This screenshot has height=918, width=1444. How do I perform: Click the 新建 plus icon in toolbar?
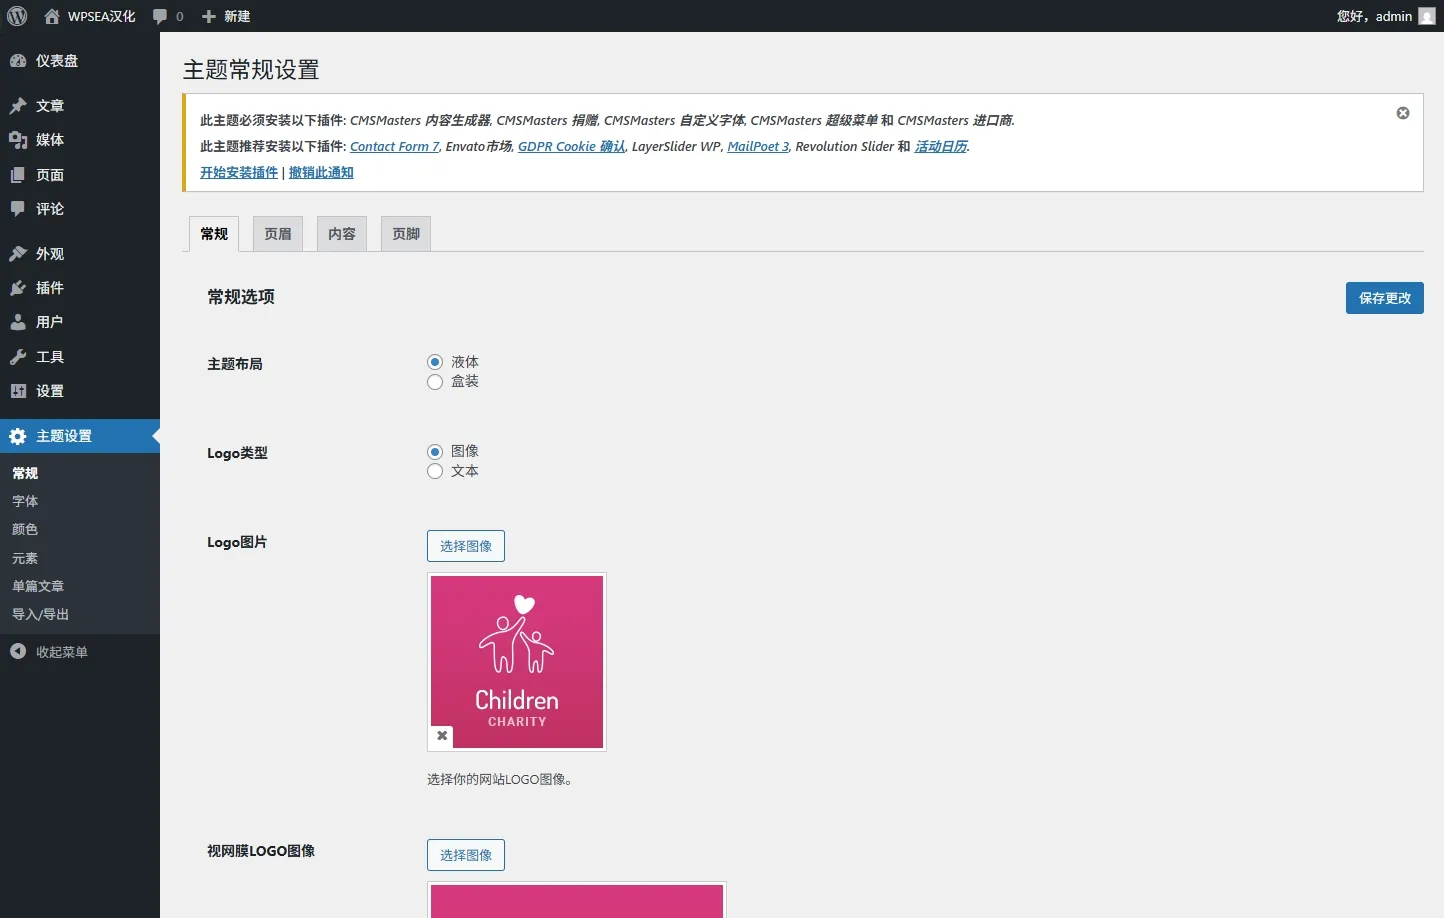(x=209, y=17)
